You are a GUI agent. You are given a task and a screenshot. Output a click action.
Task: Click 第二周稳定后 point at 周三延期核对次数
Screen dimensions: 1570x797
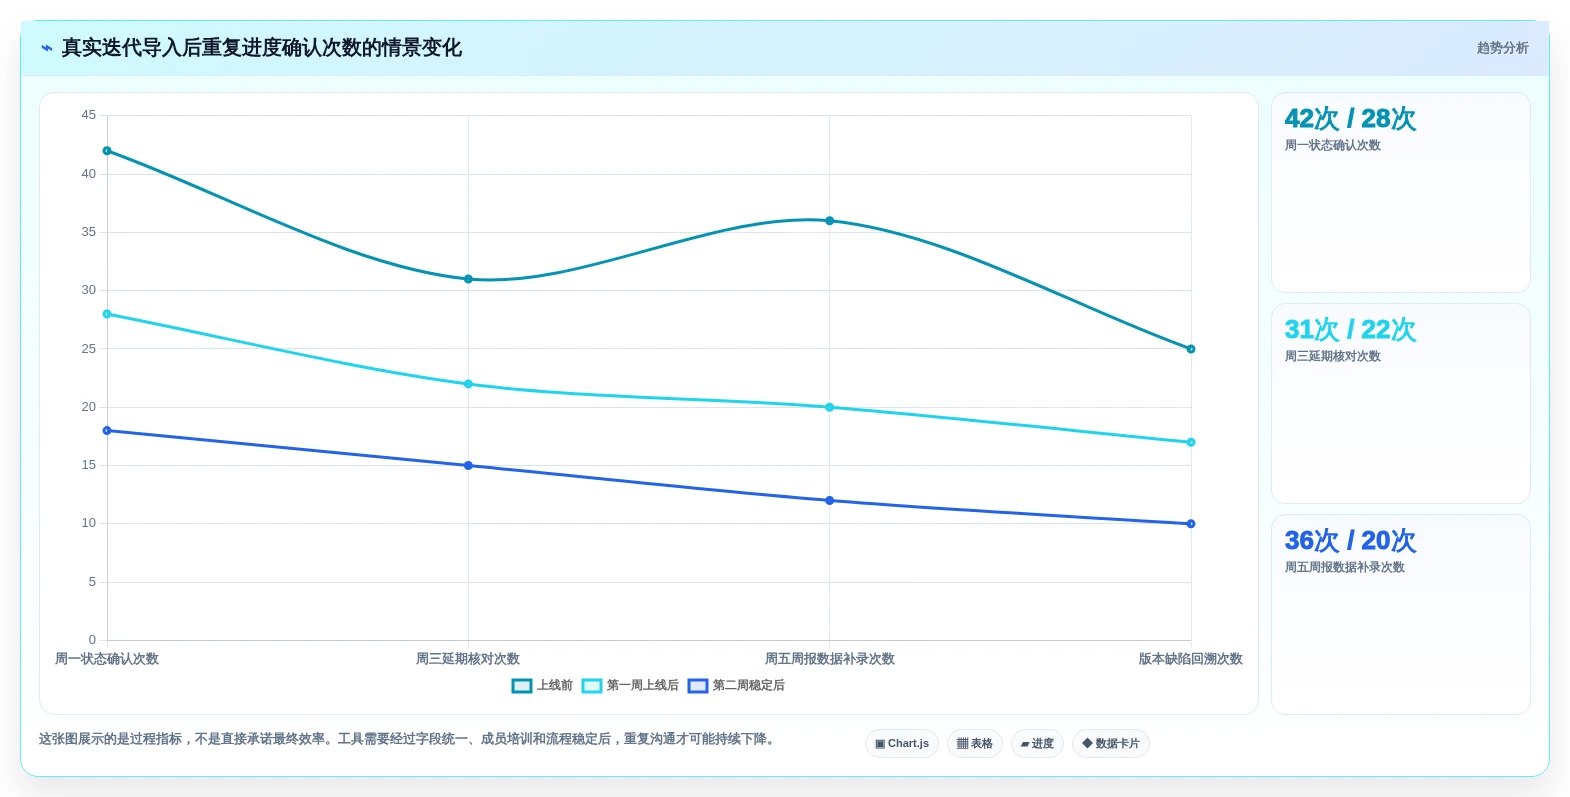click(468, 466)
